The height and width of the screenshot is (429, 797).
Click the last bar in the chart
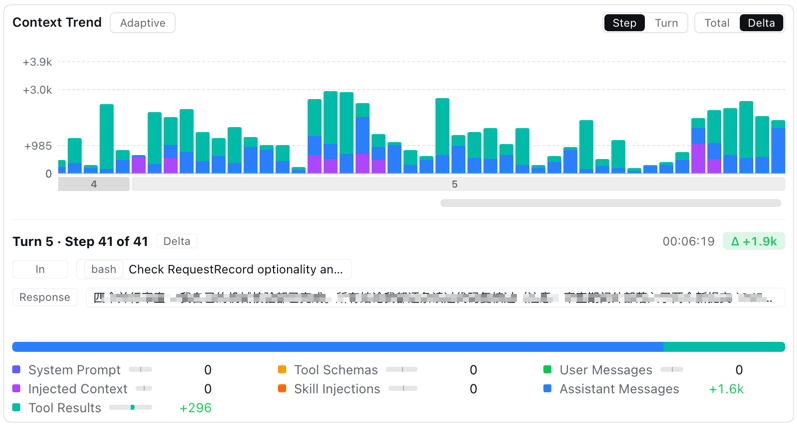tap(778, 147)
